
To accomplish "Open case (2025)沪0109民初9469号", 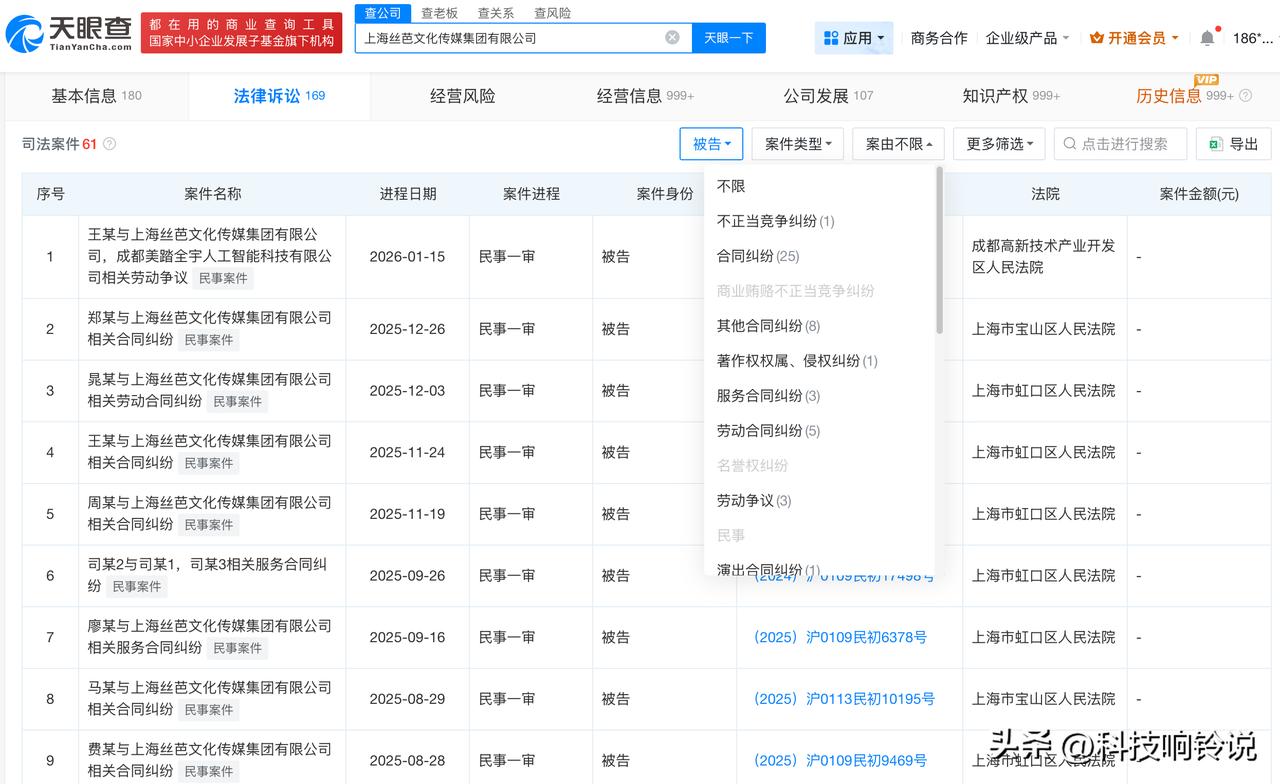I will [840, 761].
